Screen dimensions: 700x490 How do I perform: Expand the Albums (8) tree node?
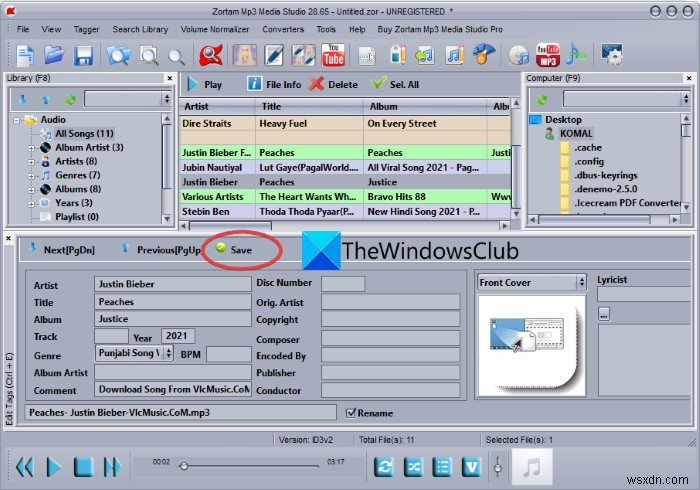pos(31,190)
